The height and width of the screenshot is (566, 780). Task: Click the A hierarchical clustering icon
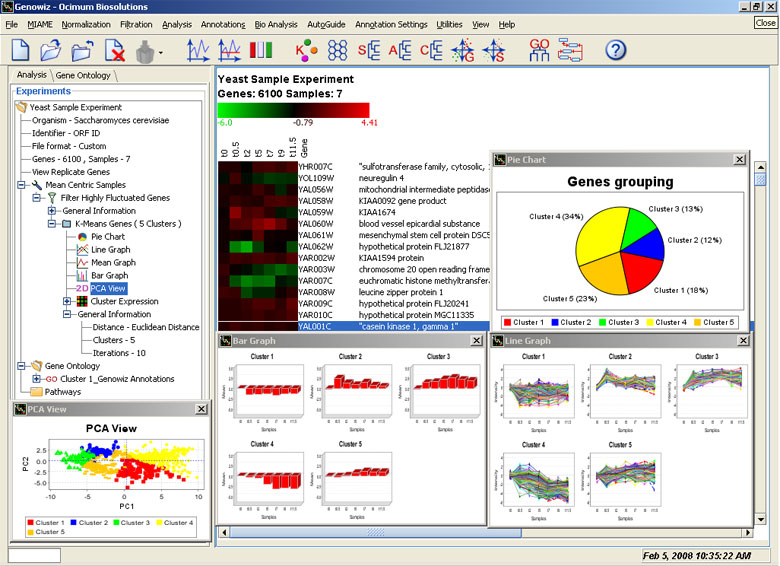point(400,50)
